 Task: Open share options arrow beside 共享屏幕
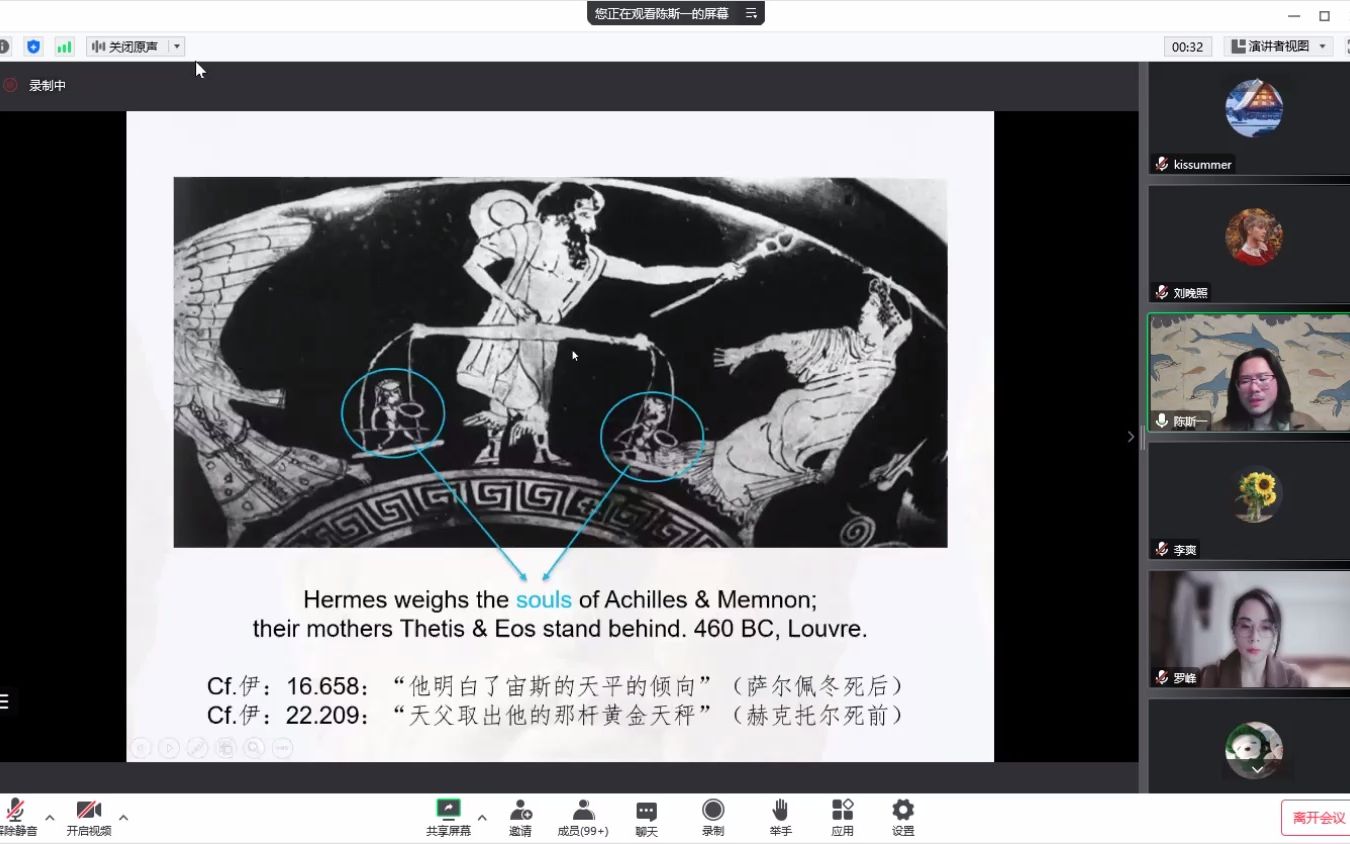coord(482,817)
